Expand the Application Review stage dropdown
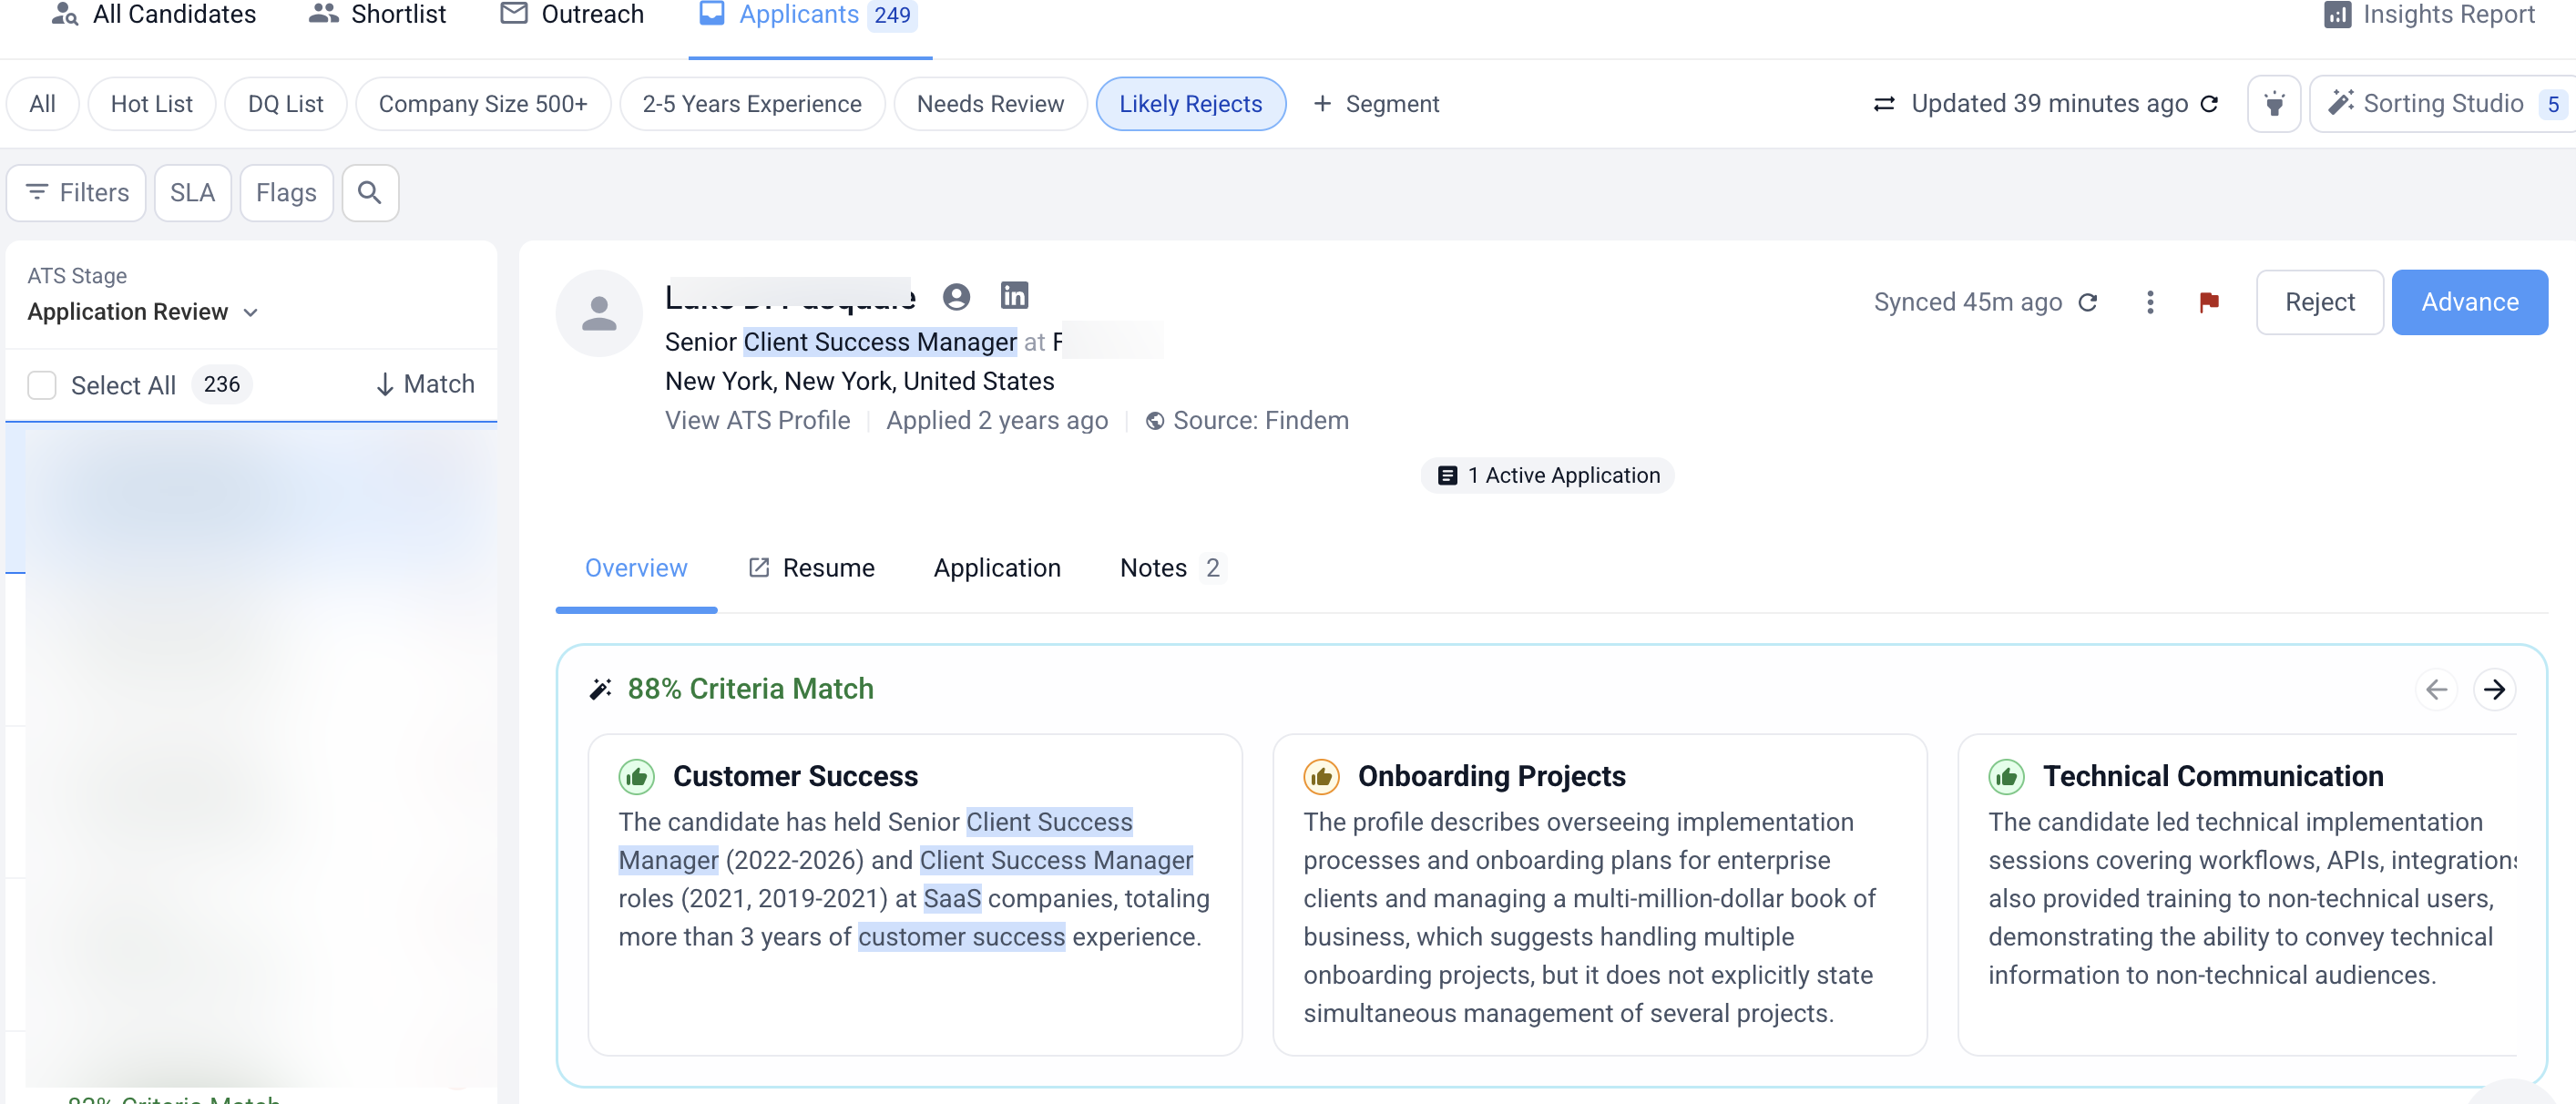 143,312
